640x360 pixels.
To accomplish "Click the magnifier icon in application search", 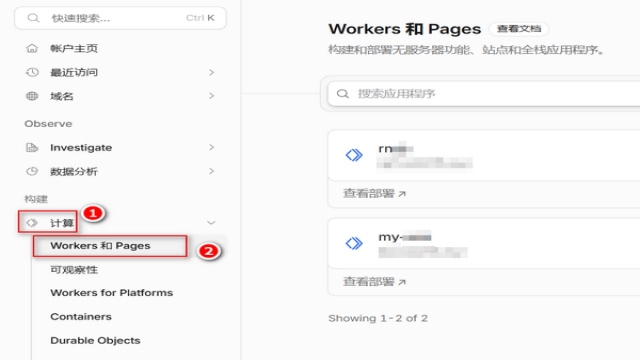I will (x=343, y=94).
